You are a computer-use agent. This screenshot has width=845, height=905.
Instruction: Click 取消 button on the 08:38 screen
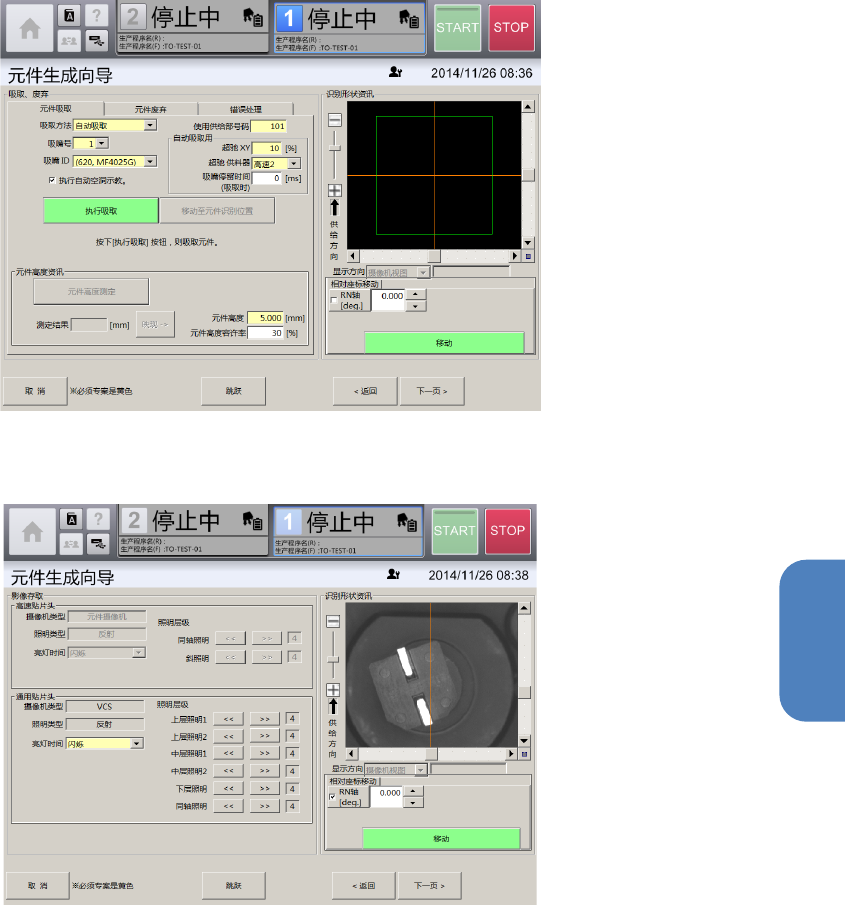click(x=38, y=885)
